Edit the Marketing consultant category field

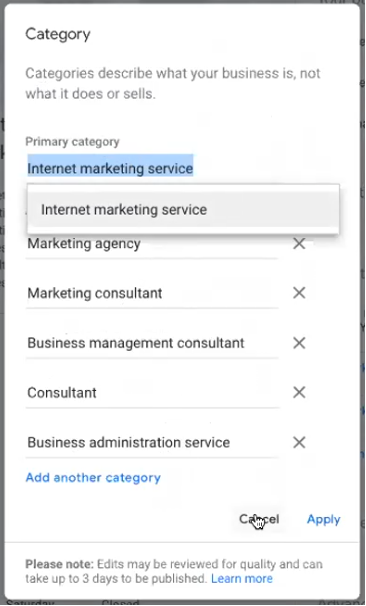tap(152, 293)
